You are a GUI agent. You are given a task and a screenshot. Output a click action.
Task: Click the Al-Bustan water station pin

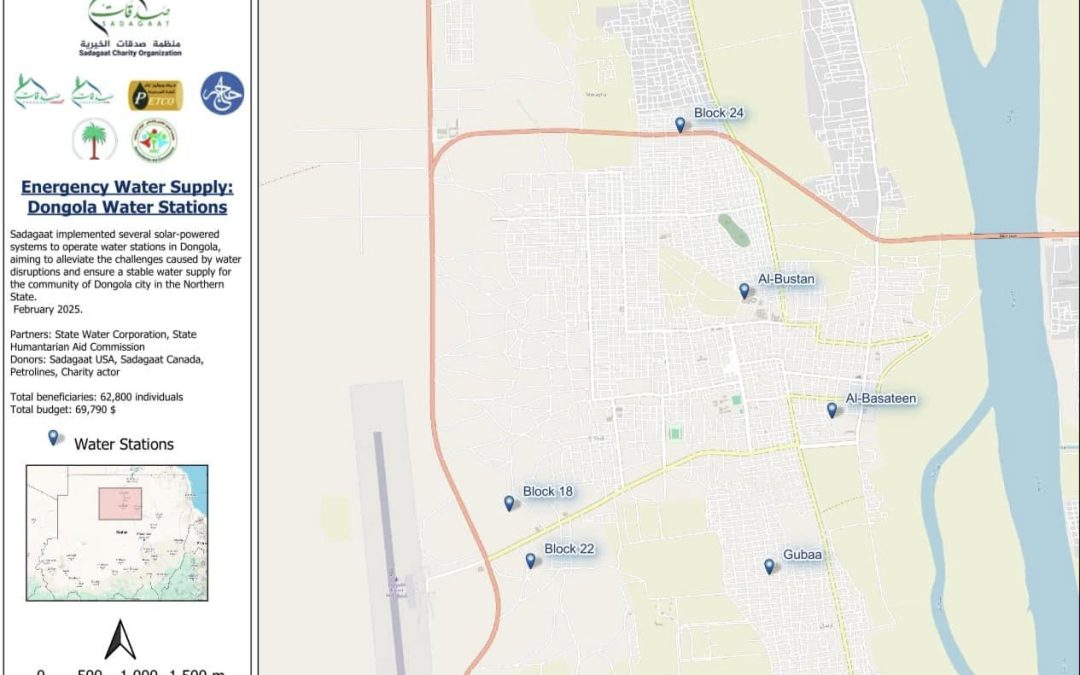tap(744, 291)
